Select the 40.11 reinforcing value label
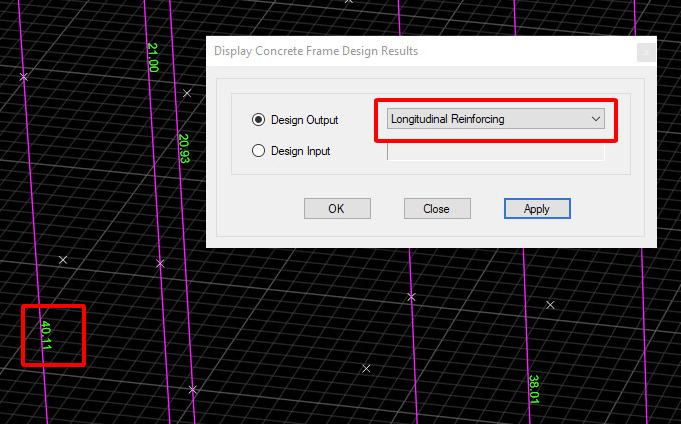 point(46,335)
